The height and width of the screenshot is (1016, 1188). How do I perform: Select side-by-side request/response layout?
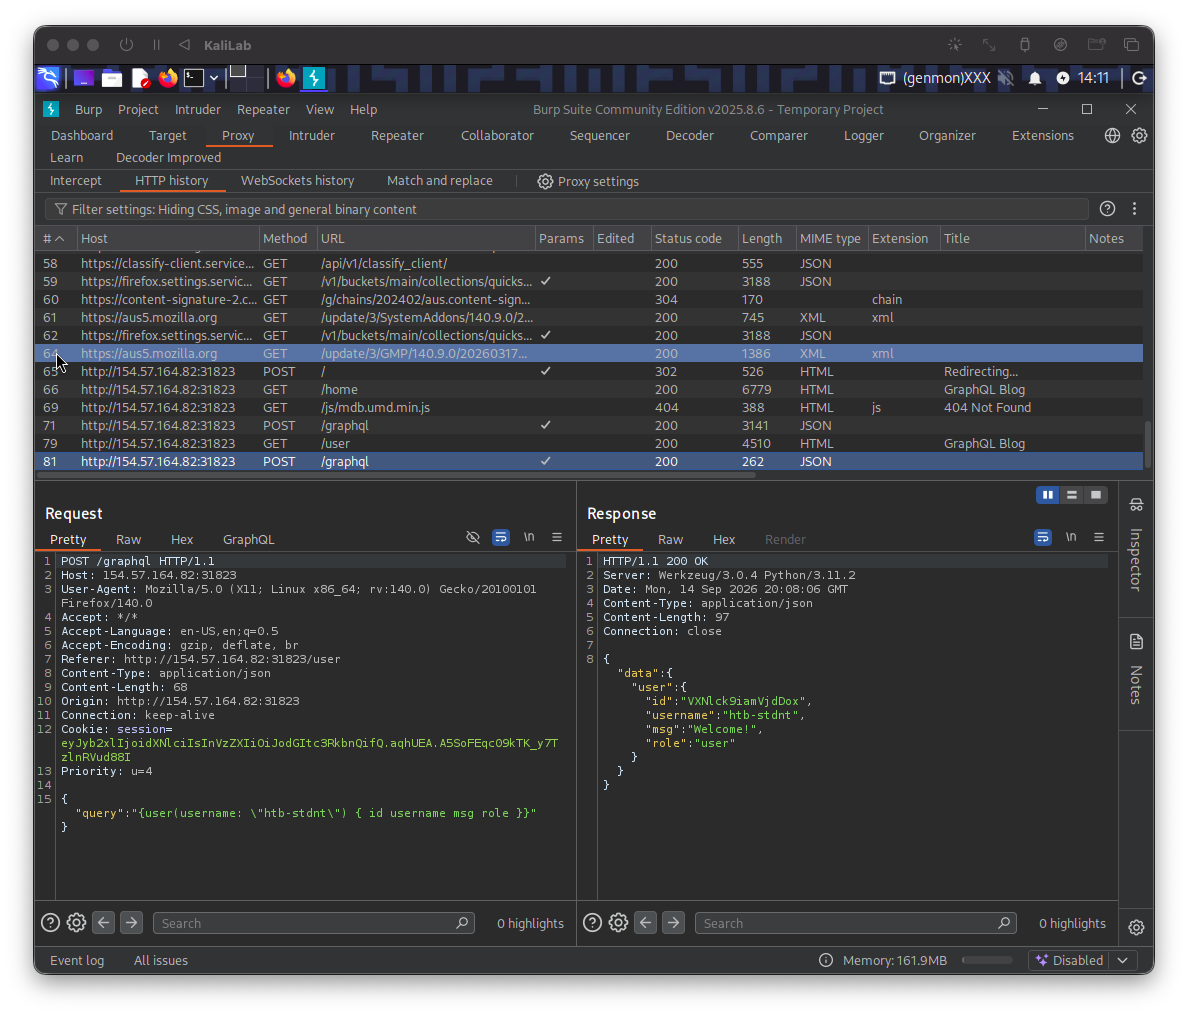[x=1048, y=495]
